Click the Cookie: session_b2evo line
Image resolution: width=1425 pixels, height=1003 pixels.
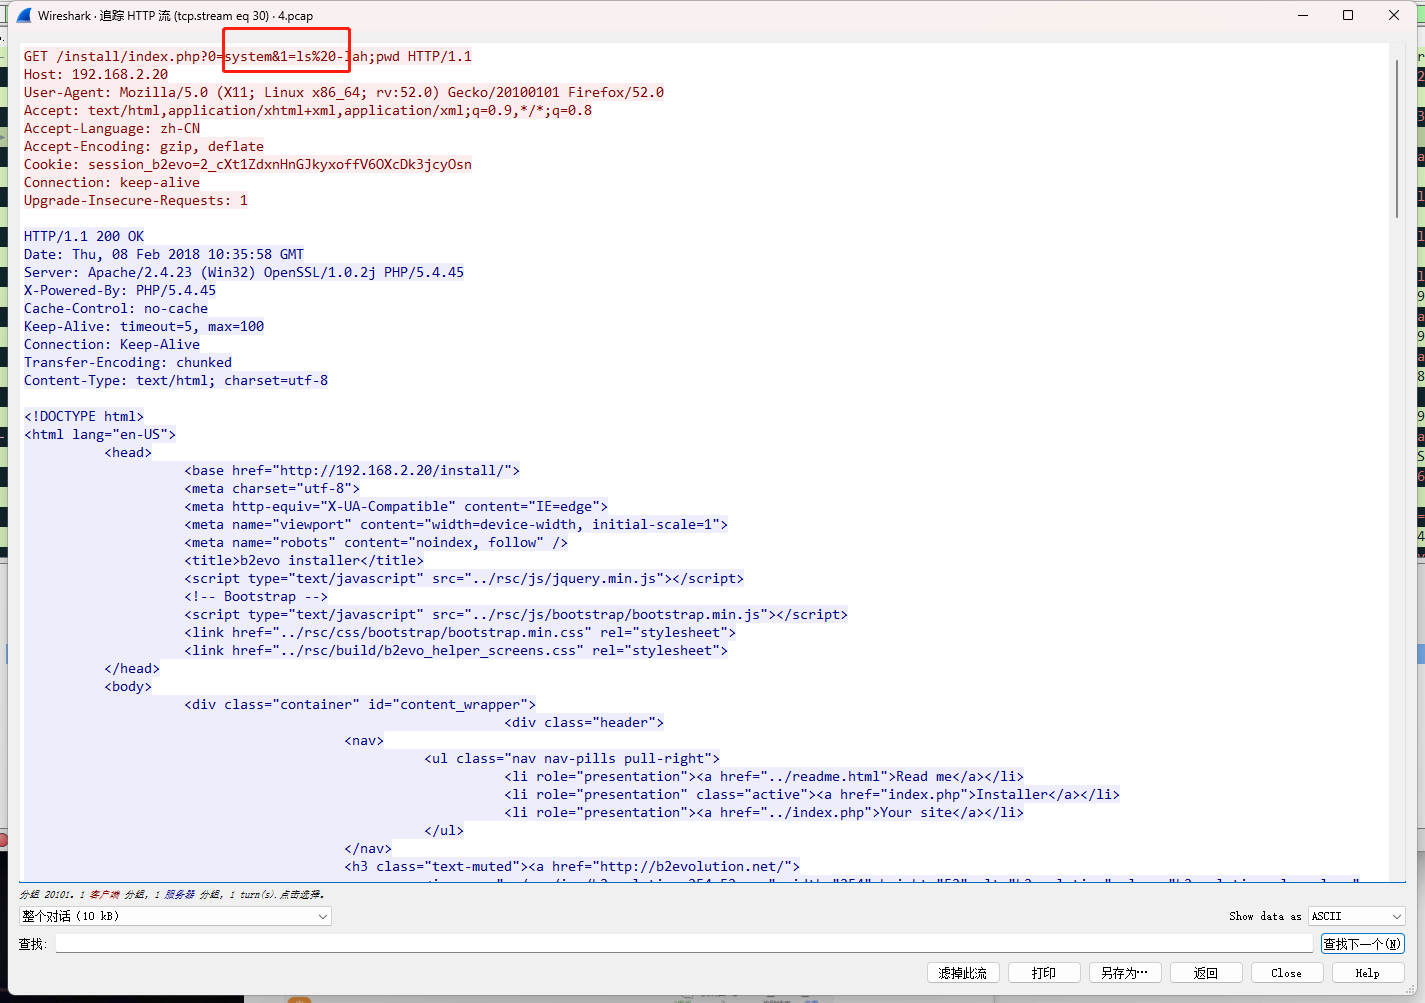point(248,164)
